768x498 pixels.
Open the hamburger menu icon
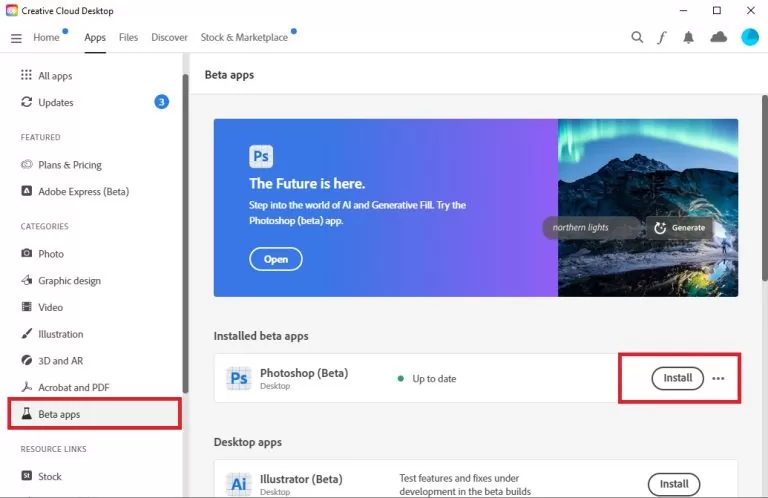click(16, 38)
